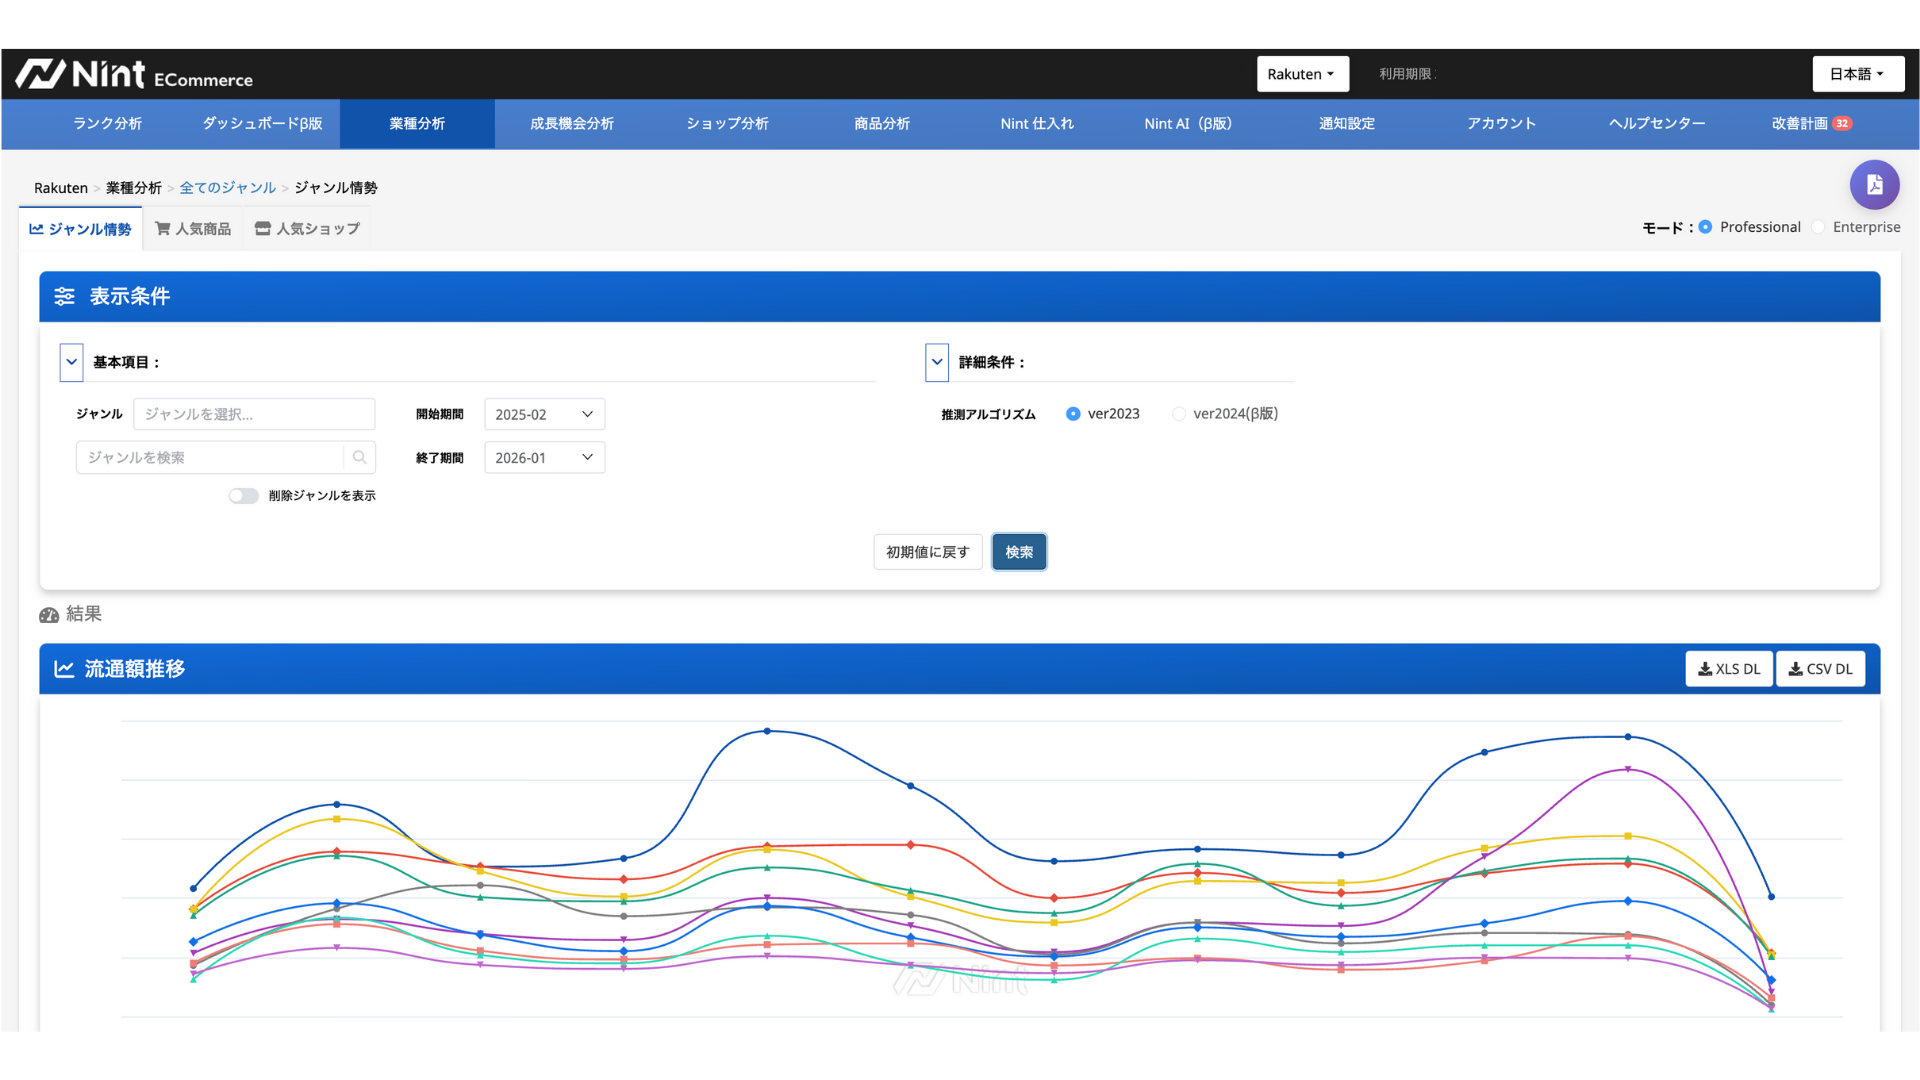Click the line chart icon beside 流通額推移
This screenshot has height=1080, width=1920.
[x=63, y=668]
